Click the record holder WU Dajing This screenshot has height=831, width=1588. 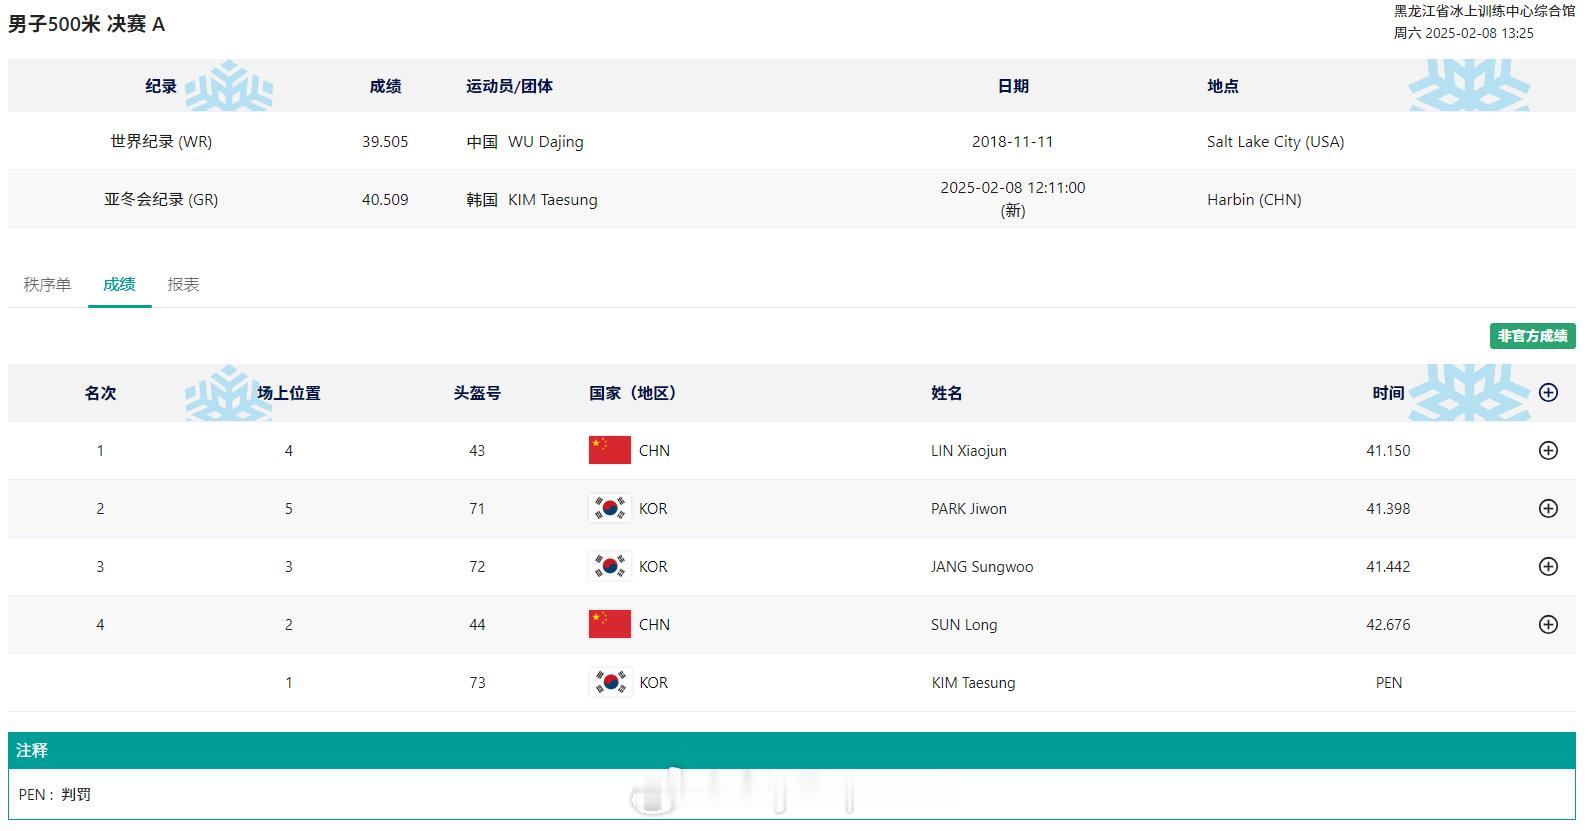coord(546,142)
